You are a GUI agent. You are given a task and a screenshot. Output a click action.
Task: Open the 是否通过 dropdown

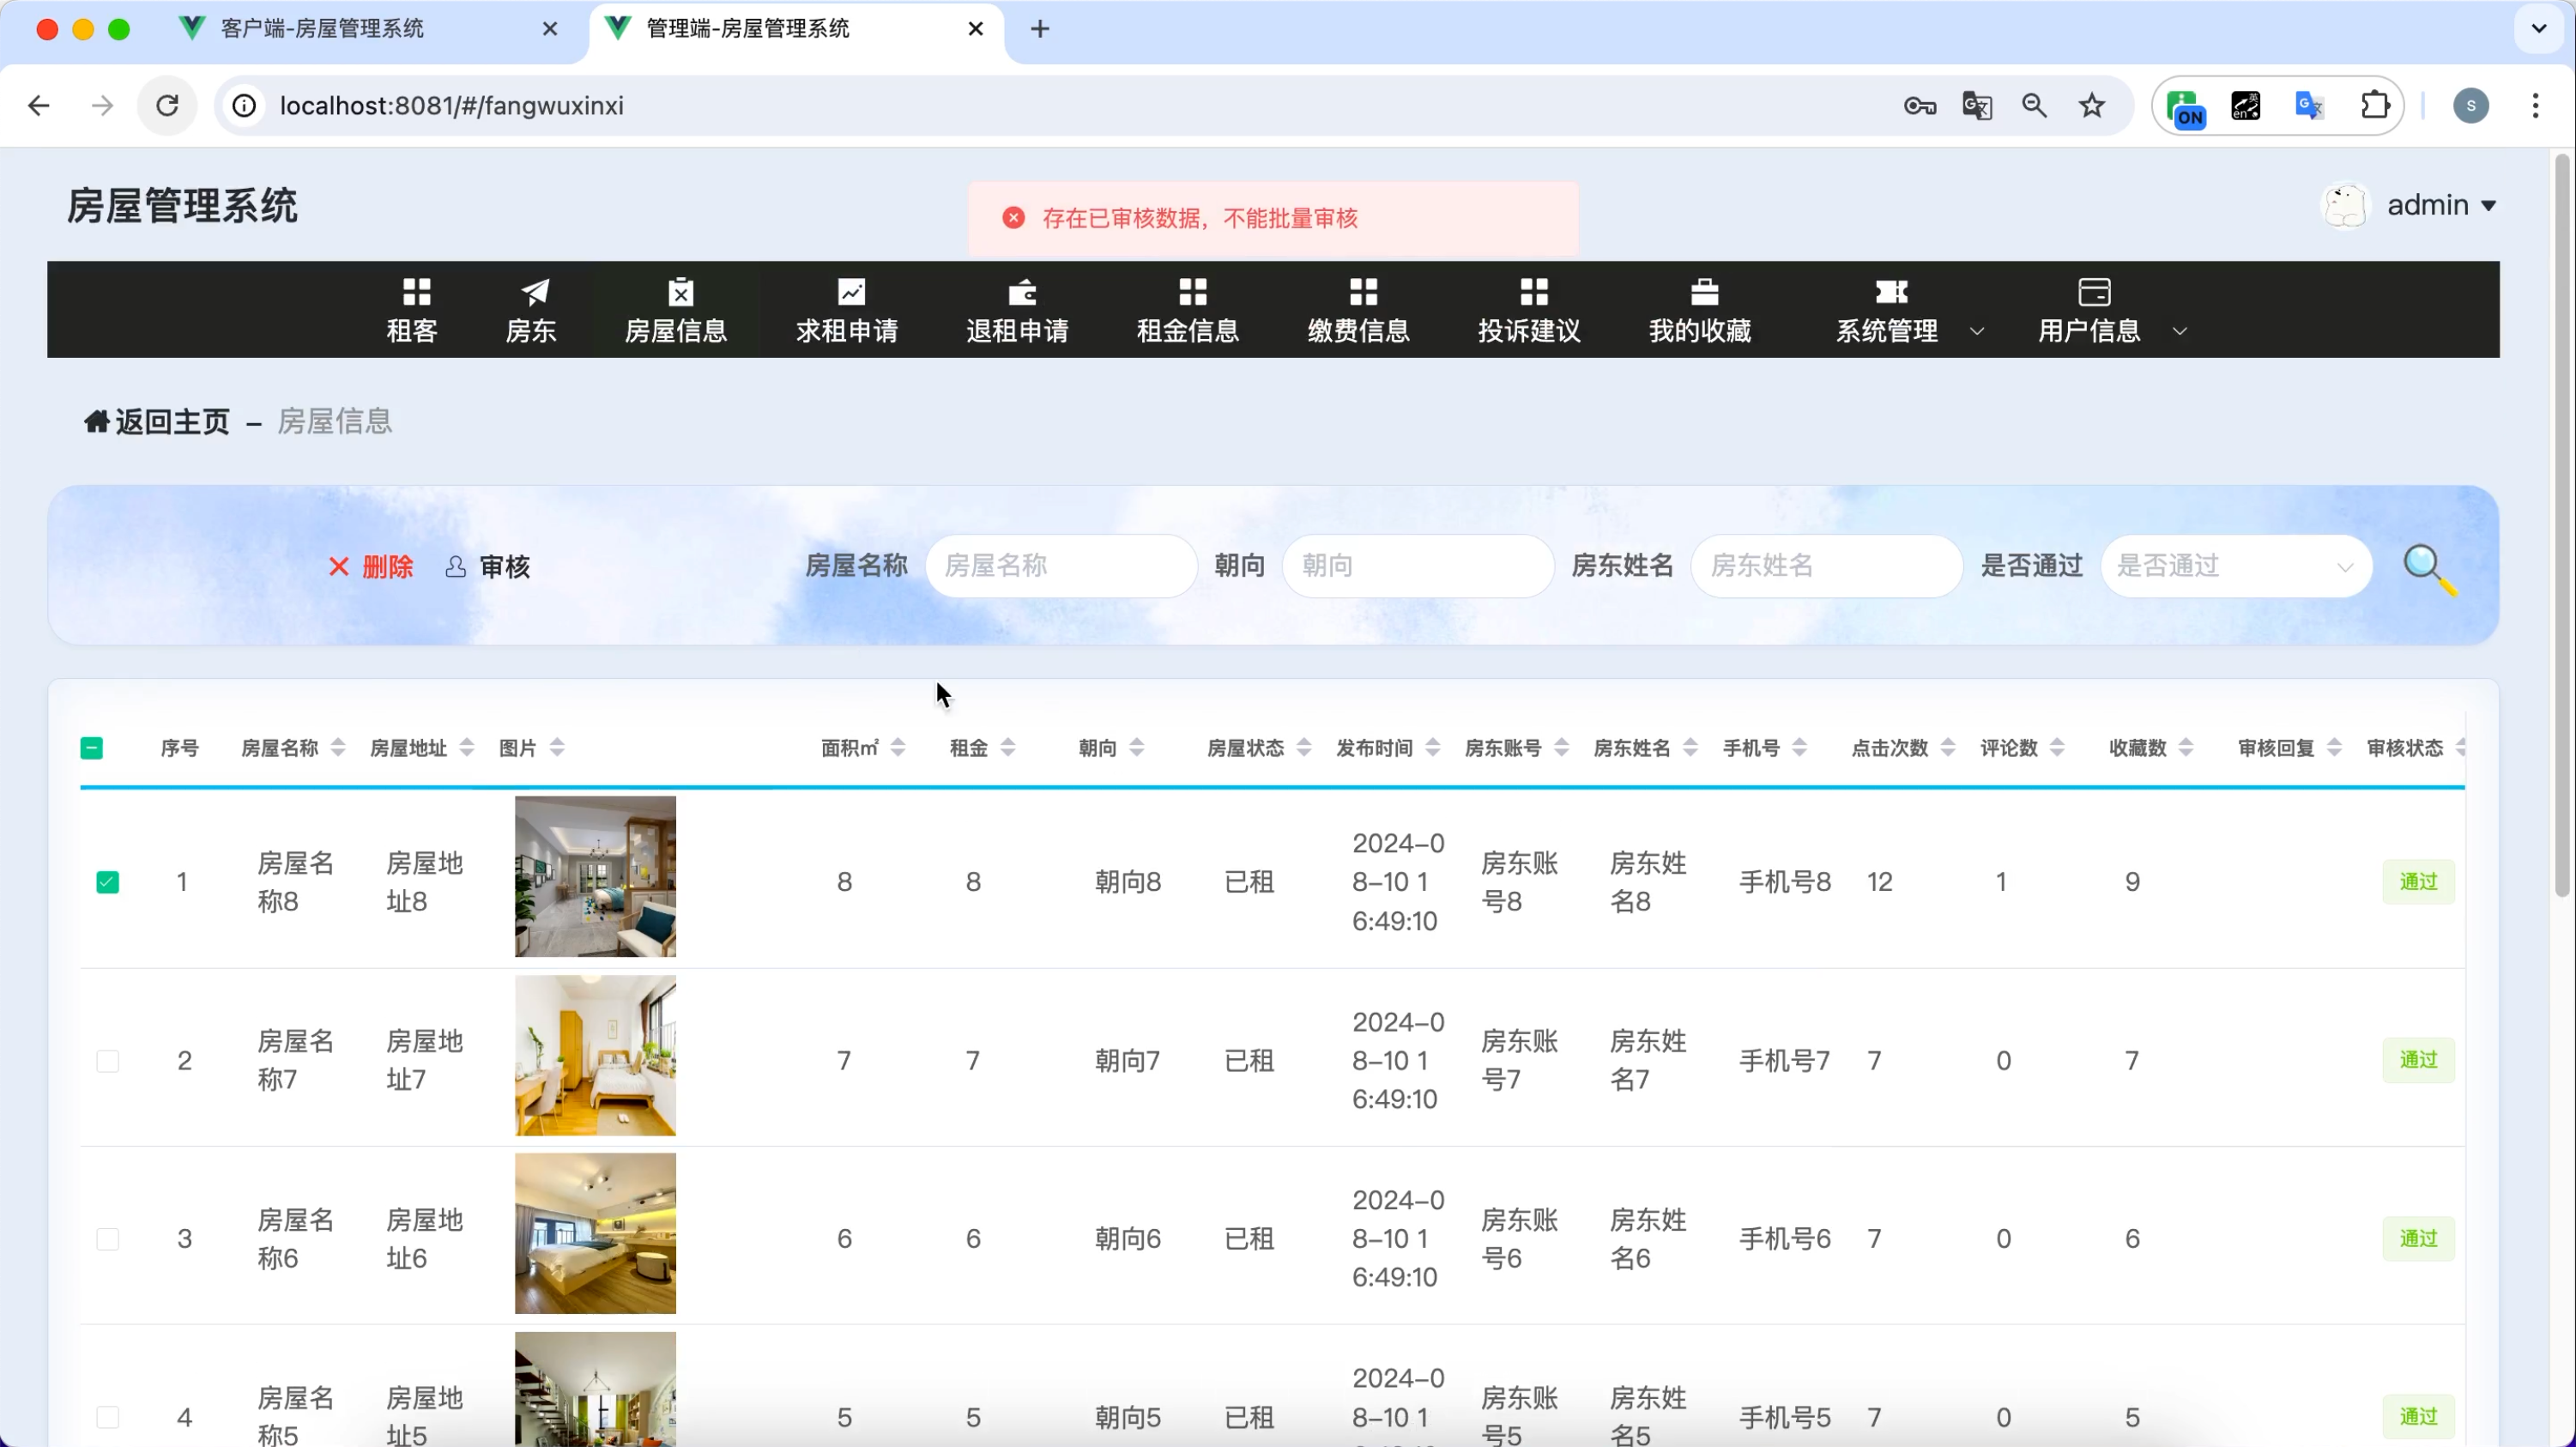pyautogui.click(x=2236, y=566)
